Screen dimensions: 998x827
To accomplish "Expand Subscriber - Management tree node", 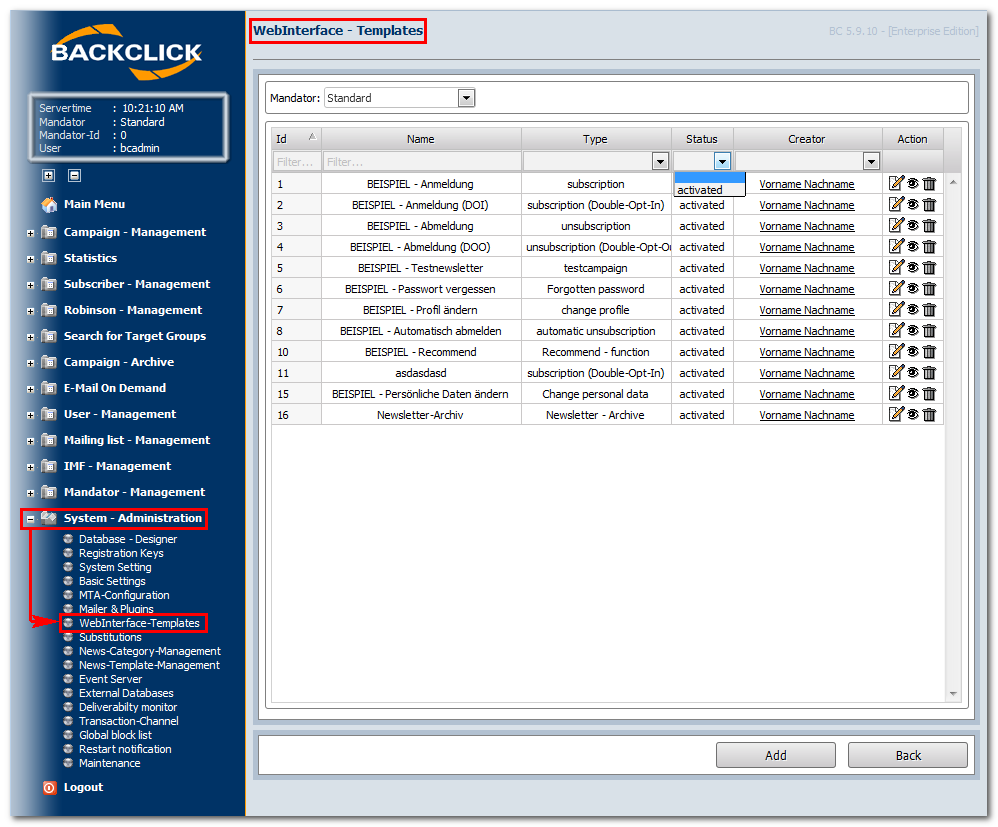I will (x=31, y=286).
